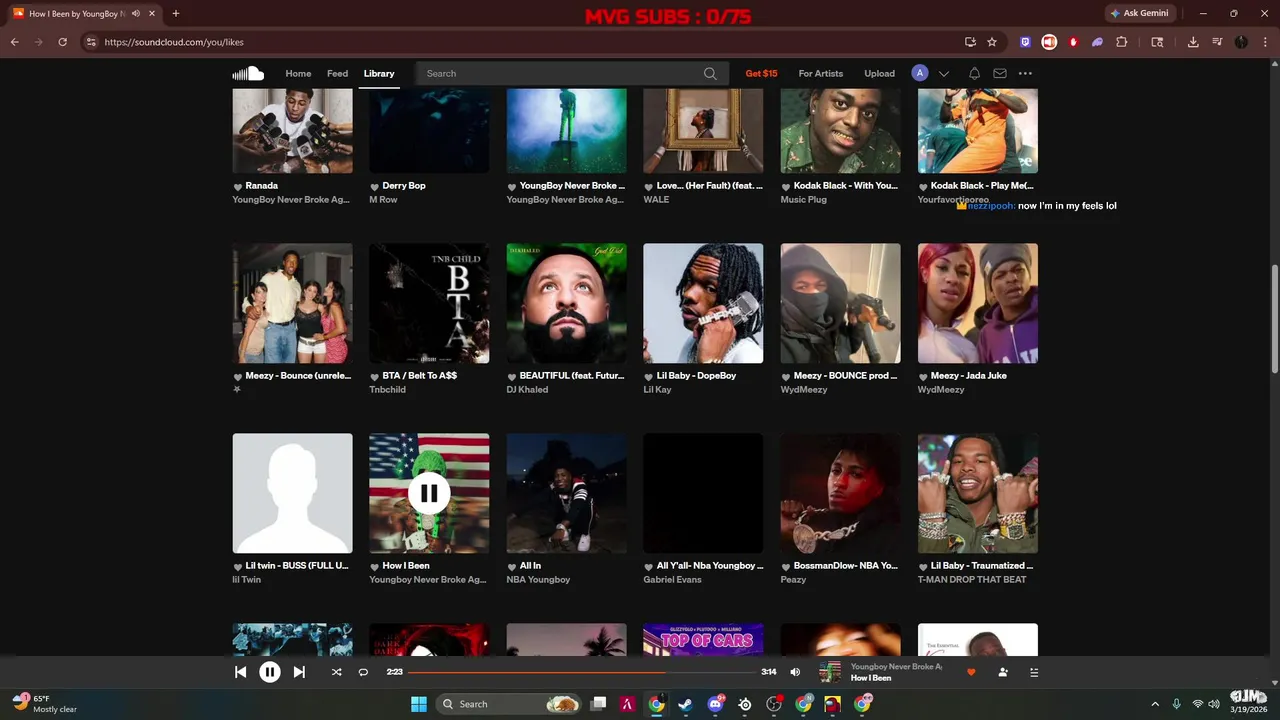Open the track title 'Lil Baby - DopeBoy'
This screenshot has width=1280, height=720.
click(696, 376)
